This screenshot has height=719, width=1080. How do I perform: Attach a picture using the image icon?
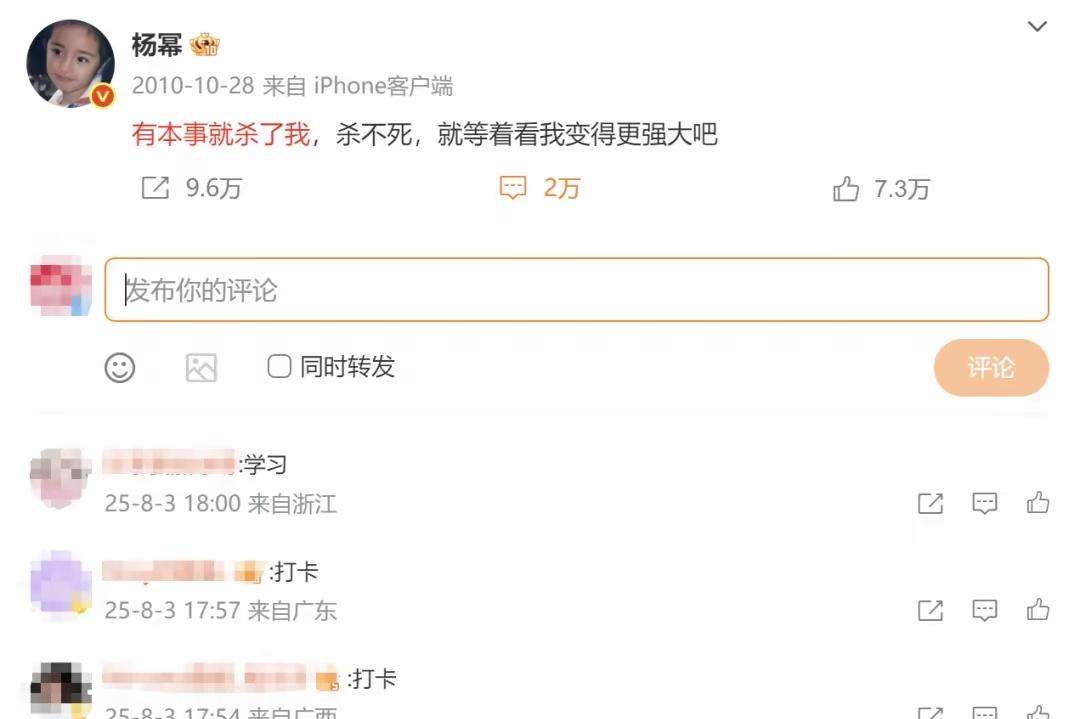pyautogui.click(x=201, y=368)
